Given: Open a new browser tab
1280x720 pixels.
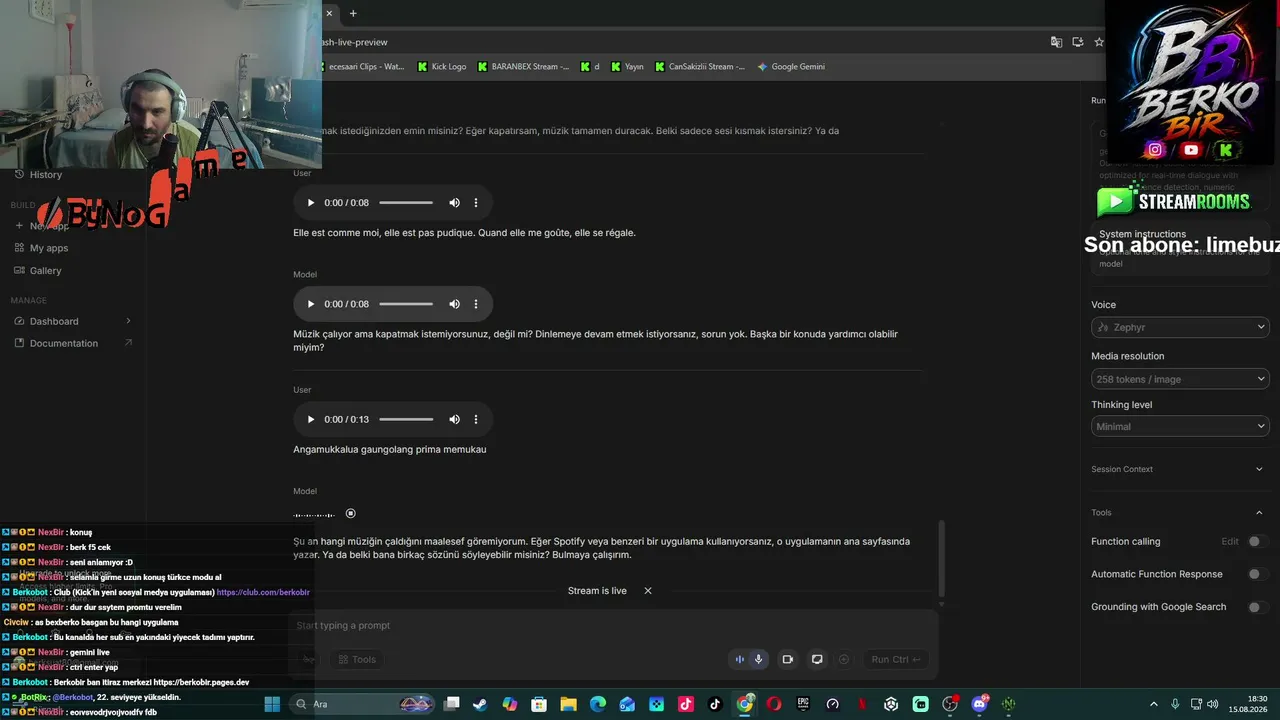Looking at the screenshot, I should (353, 13).
